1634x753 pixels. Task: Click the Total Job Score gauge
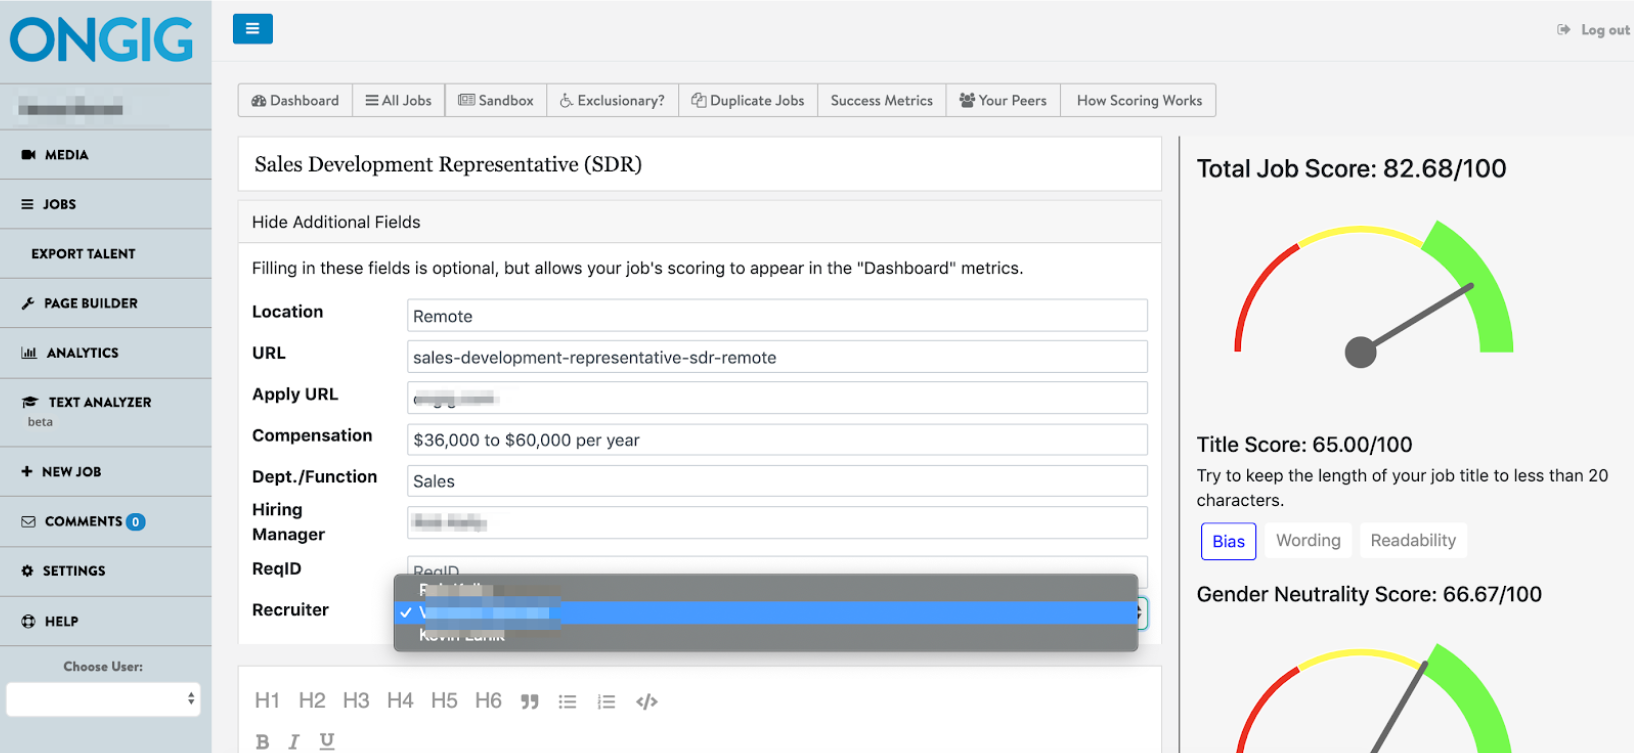(x=1374, y=294)
